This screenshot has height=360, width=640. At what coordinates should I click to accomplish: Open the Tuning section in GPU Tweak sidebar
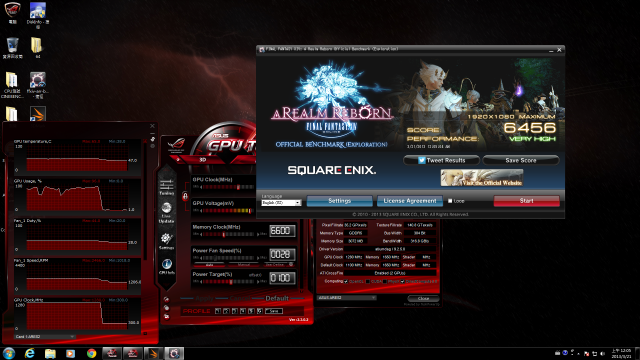[x=167, y=187]
